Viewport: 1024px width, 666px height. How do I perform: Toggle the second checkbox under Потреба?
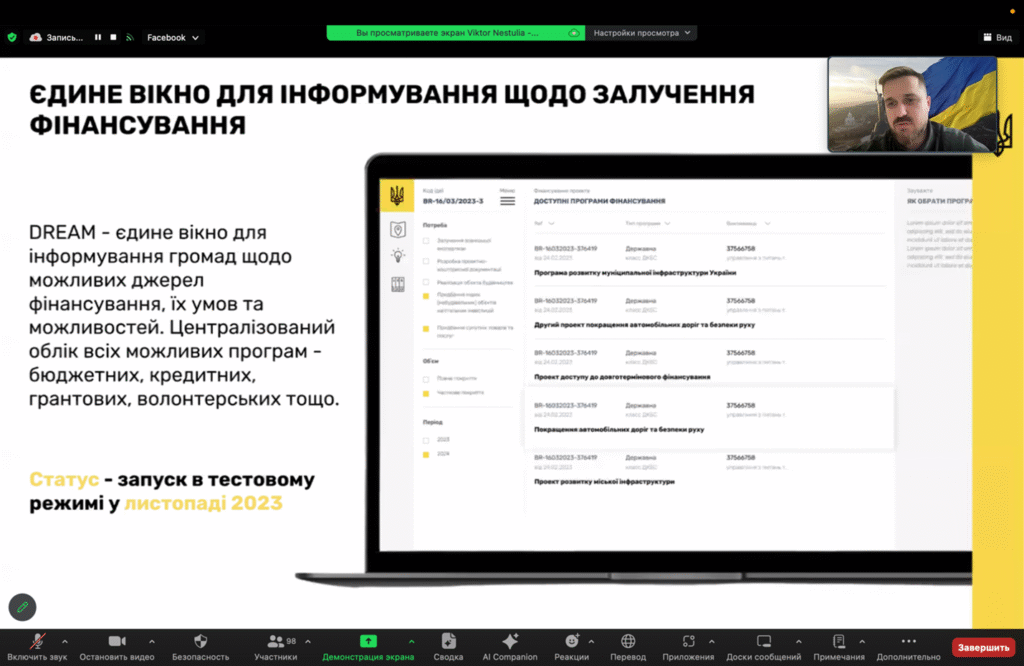[426, 261]
